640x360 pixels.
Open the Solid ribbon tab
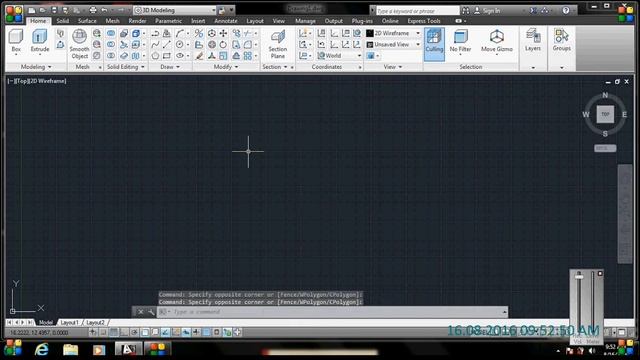62,21
